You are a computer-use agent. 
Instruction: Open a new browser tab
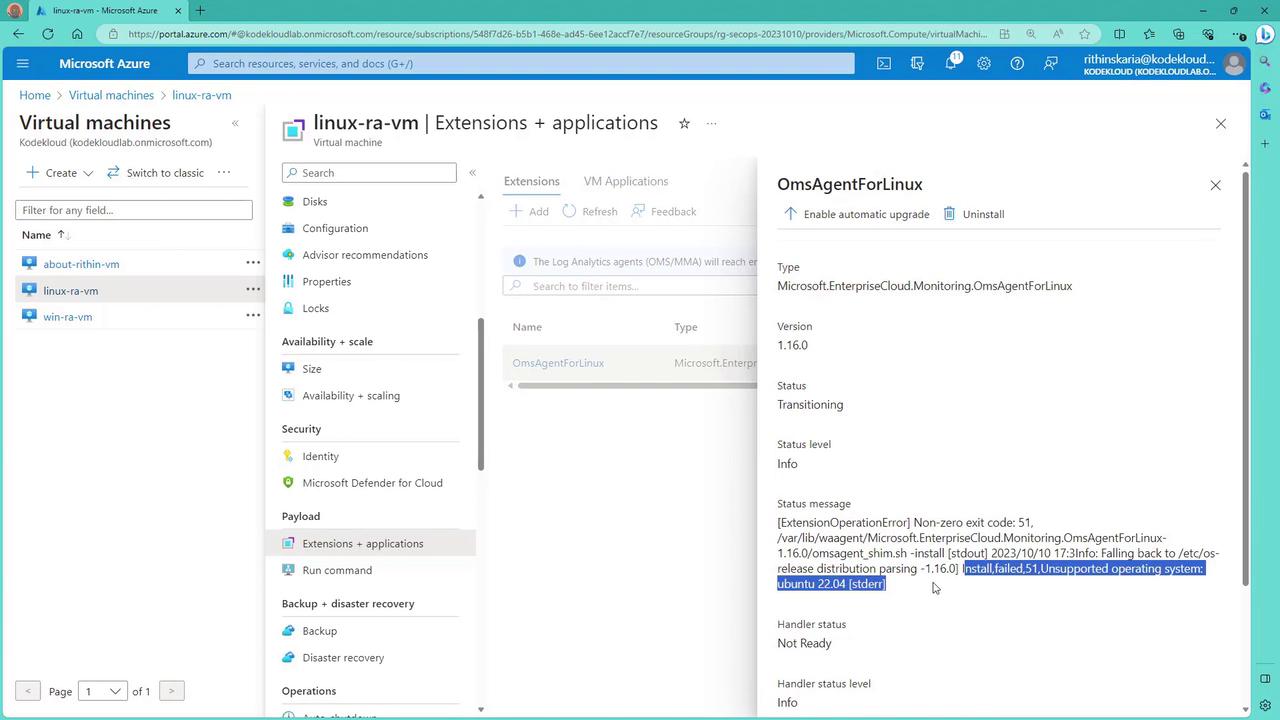(x=200, y=11)
